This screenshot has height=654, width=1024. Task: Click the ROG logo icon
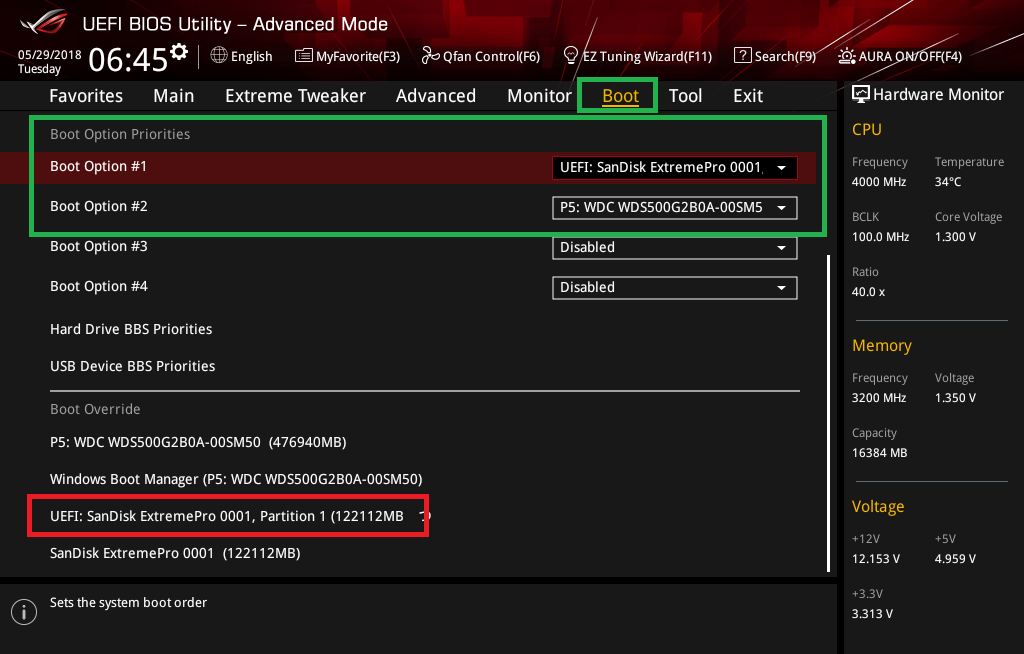[x=43, y=22]
